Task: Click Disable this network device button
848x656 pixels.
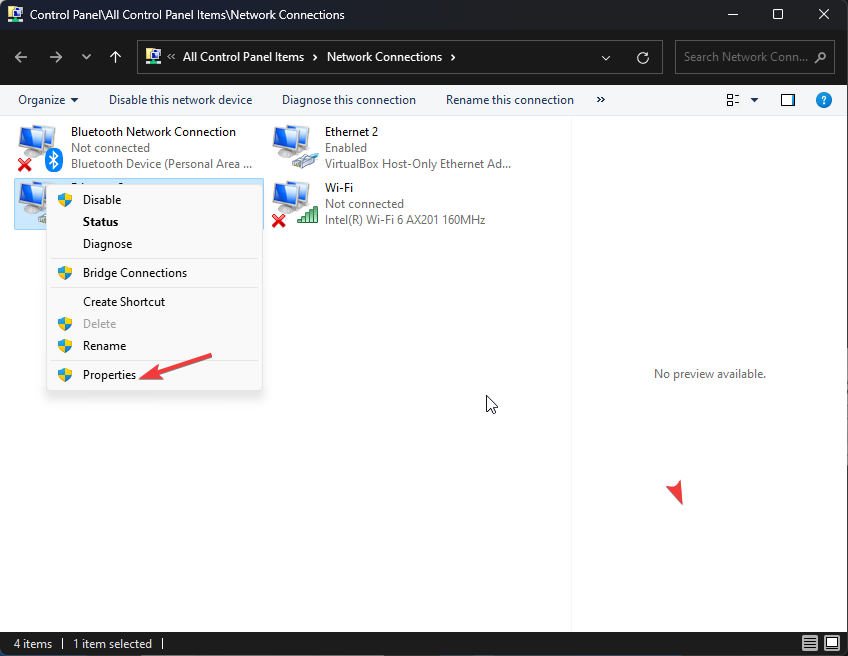Action: (x=180, y=100)
